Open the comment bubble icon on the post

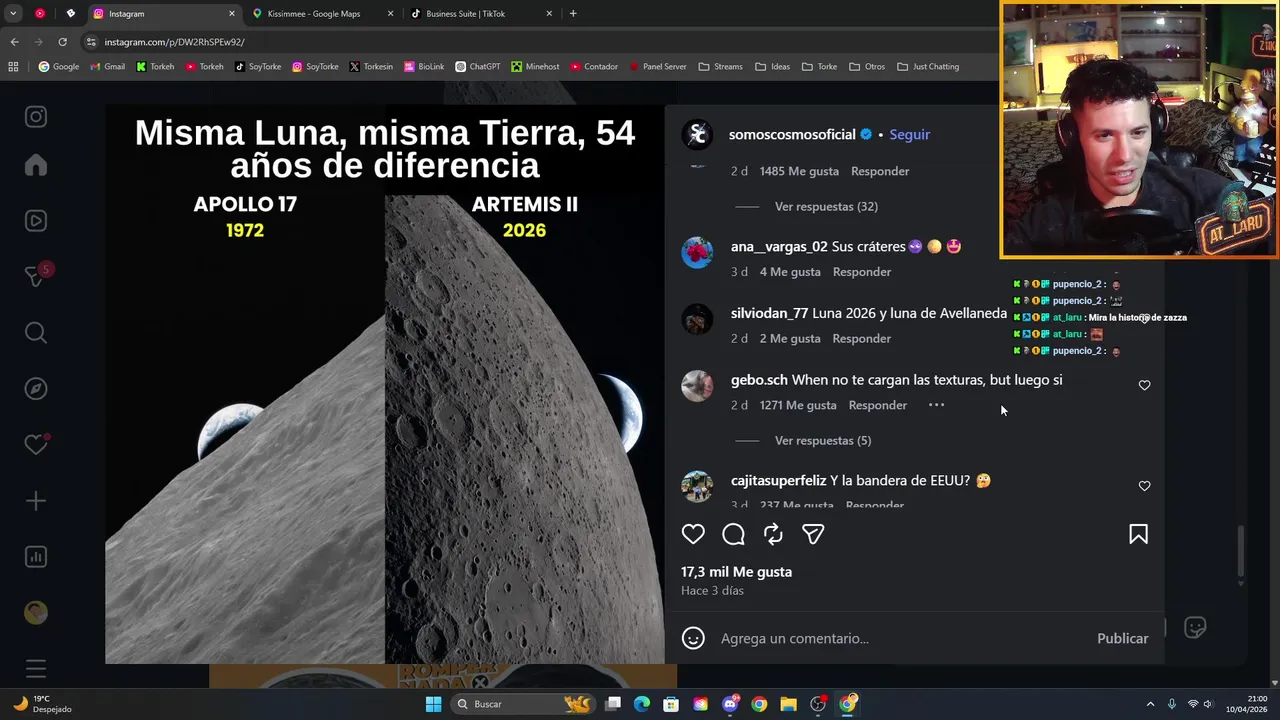click(x=733, y=534)
